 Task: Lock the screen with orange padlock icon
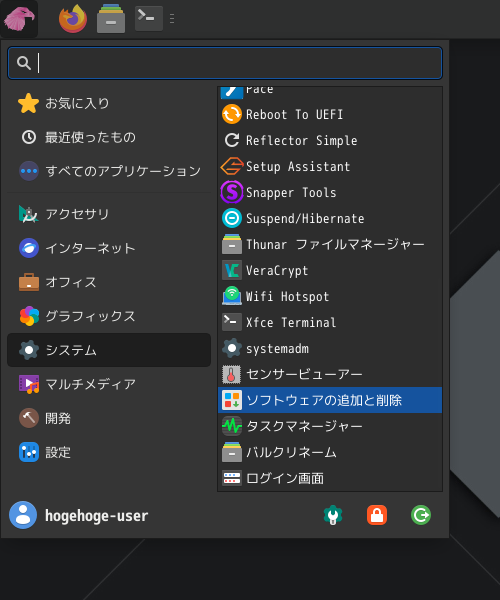(377, 515)
